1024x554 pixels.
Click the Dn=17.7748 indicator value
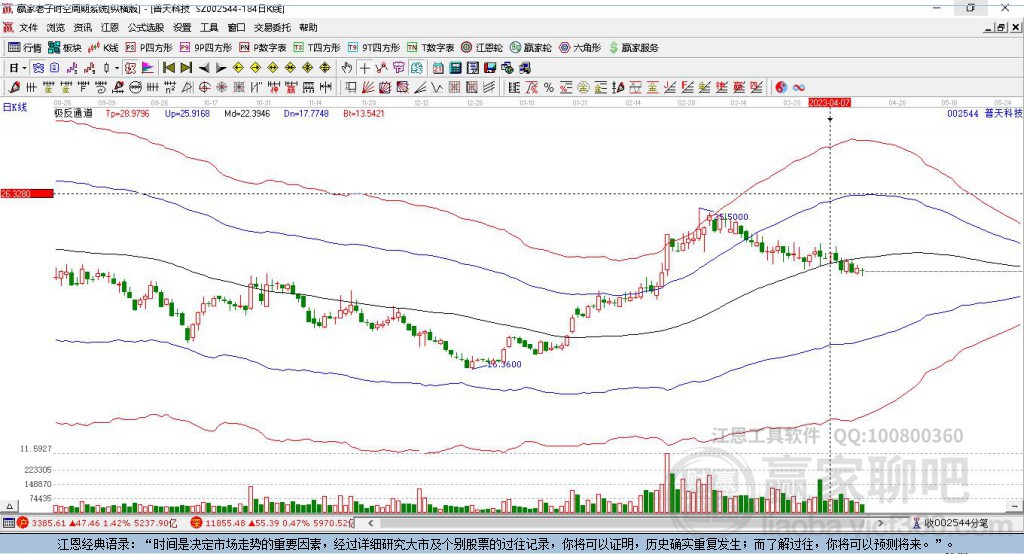(306, 114)
